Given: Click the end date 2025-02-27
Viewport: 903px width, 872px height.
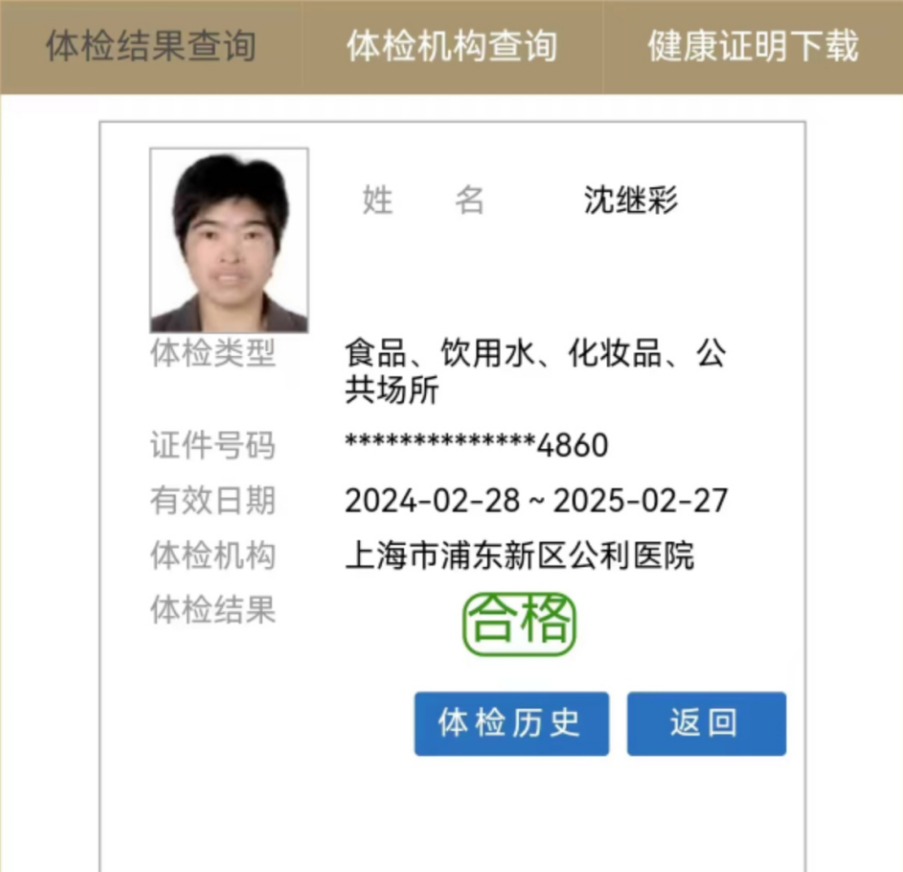Looking at the screenshot, I should click(x=640, y=501).
